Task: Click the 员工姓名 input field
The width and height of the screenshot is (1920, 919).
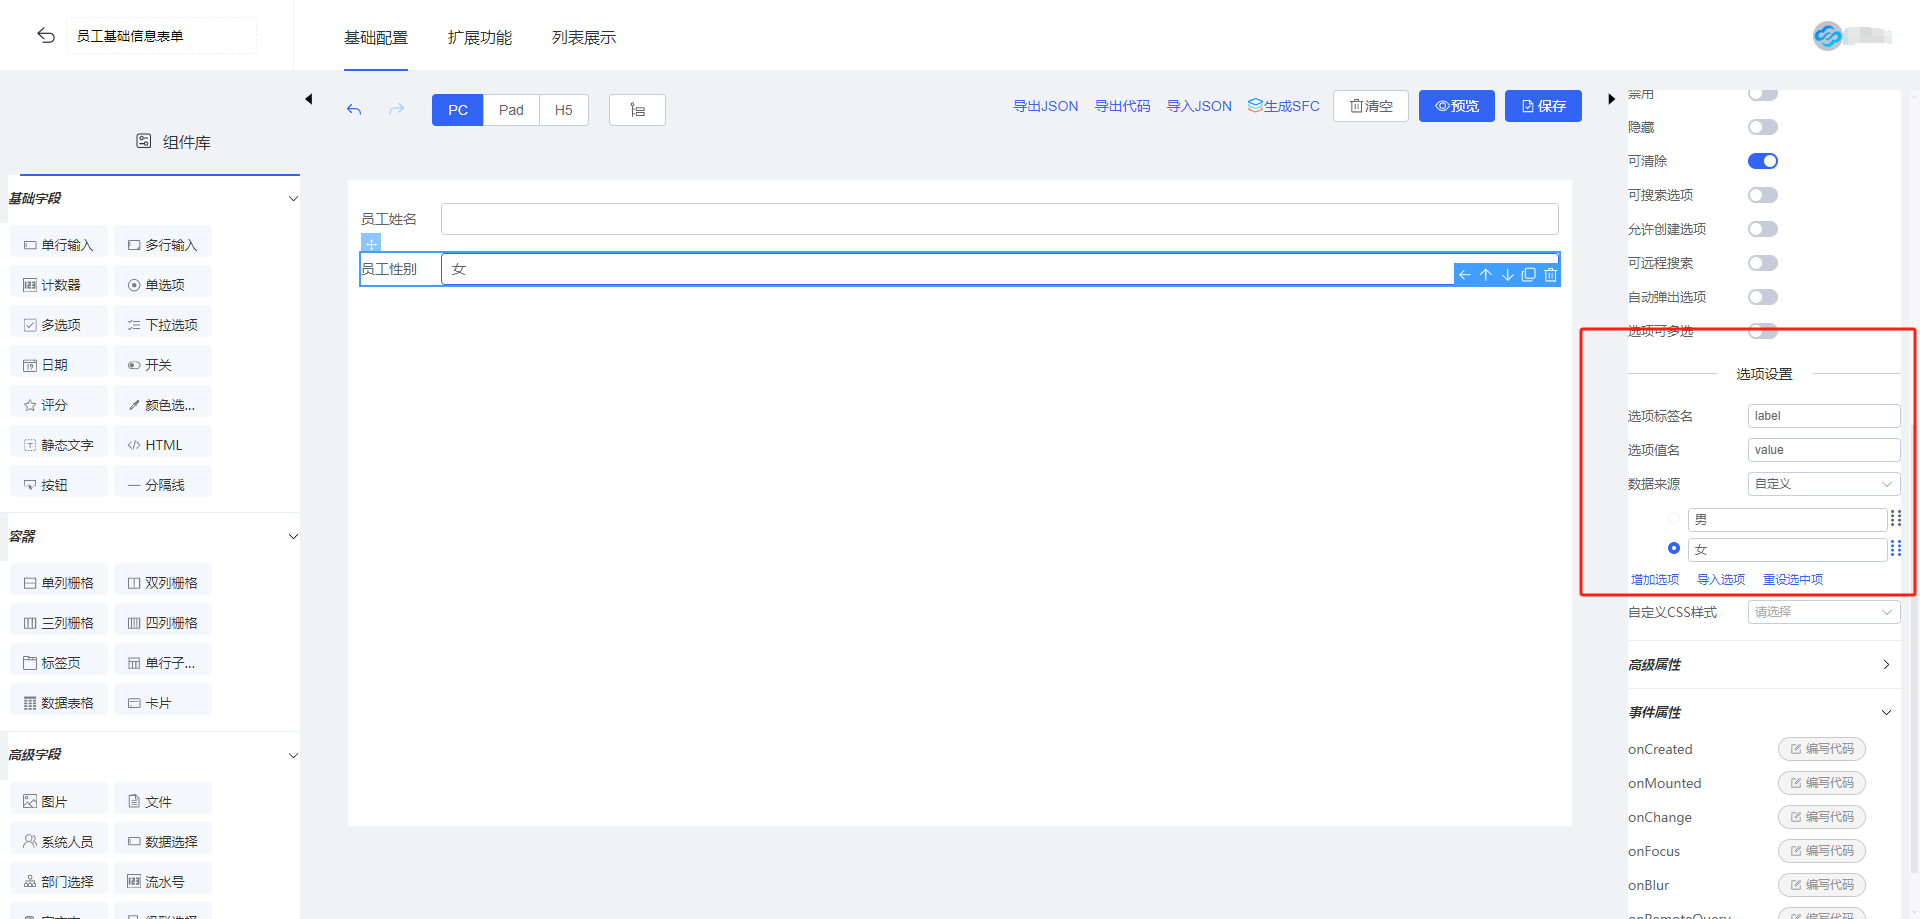Action: point(999,219)
